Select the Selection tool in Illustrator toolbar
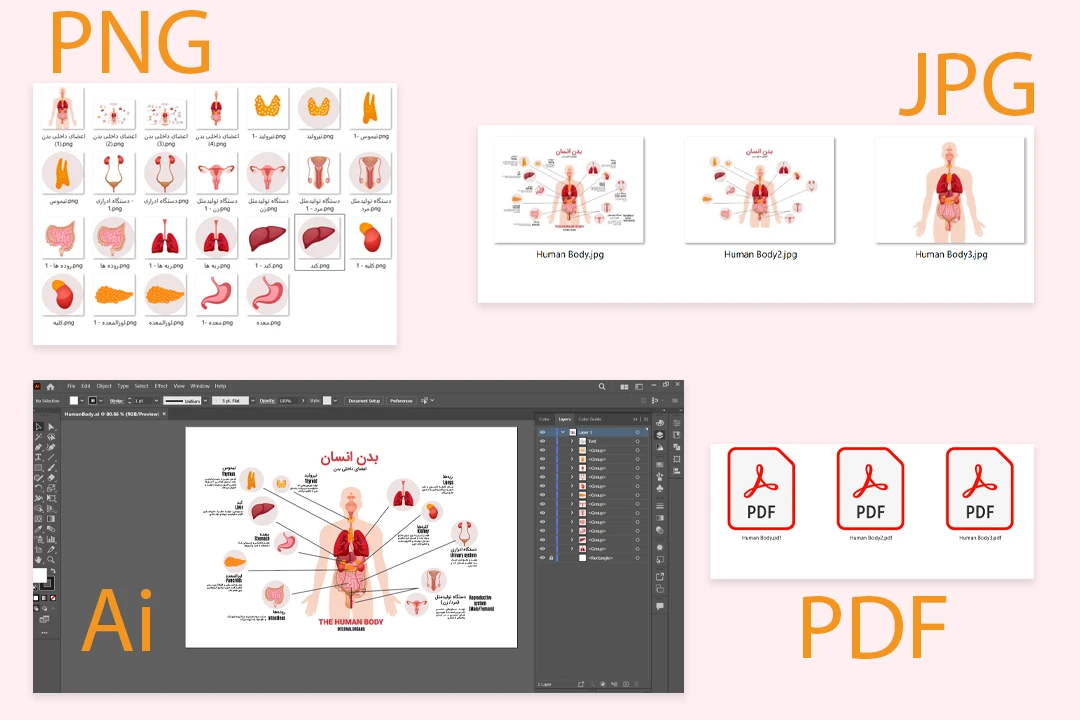This screenshot has width=1080, height=720. coord(38,426)
